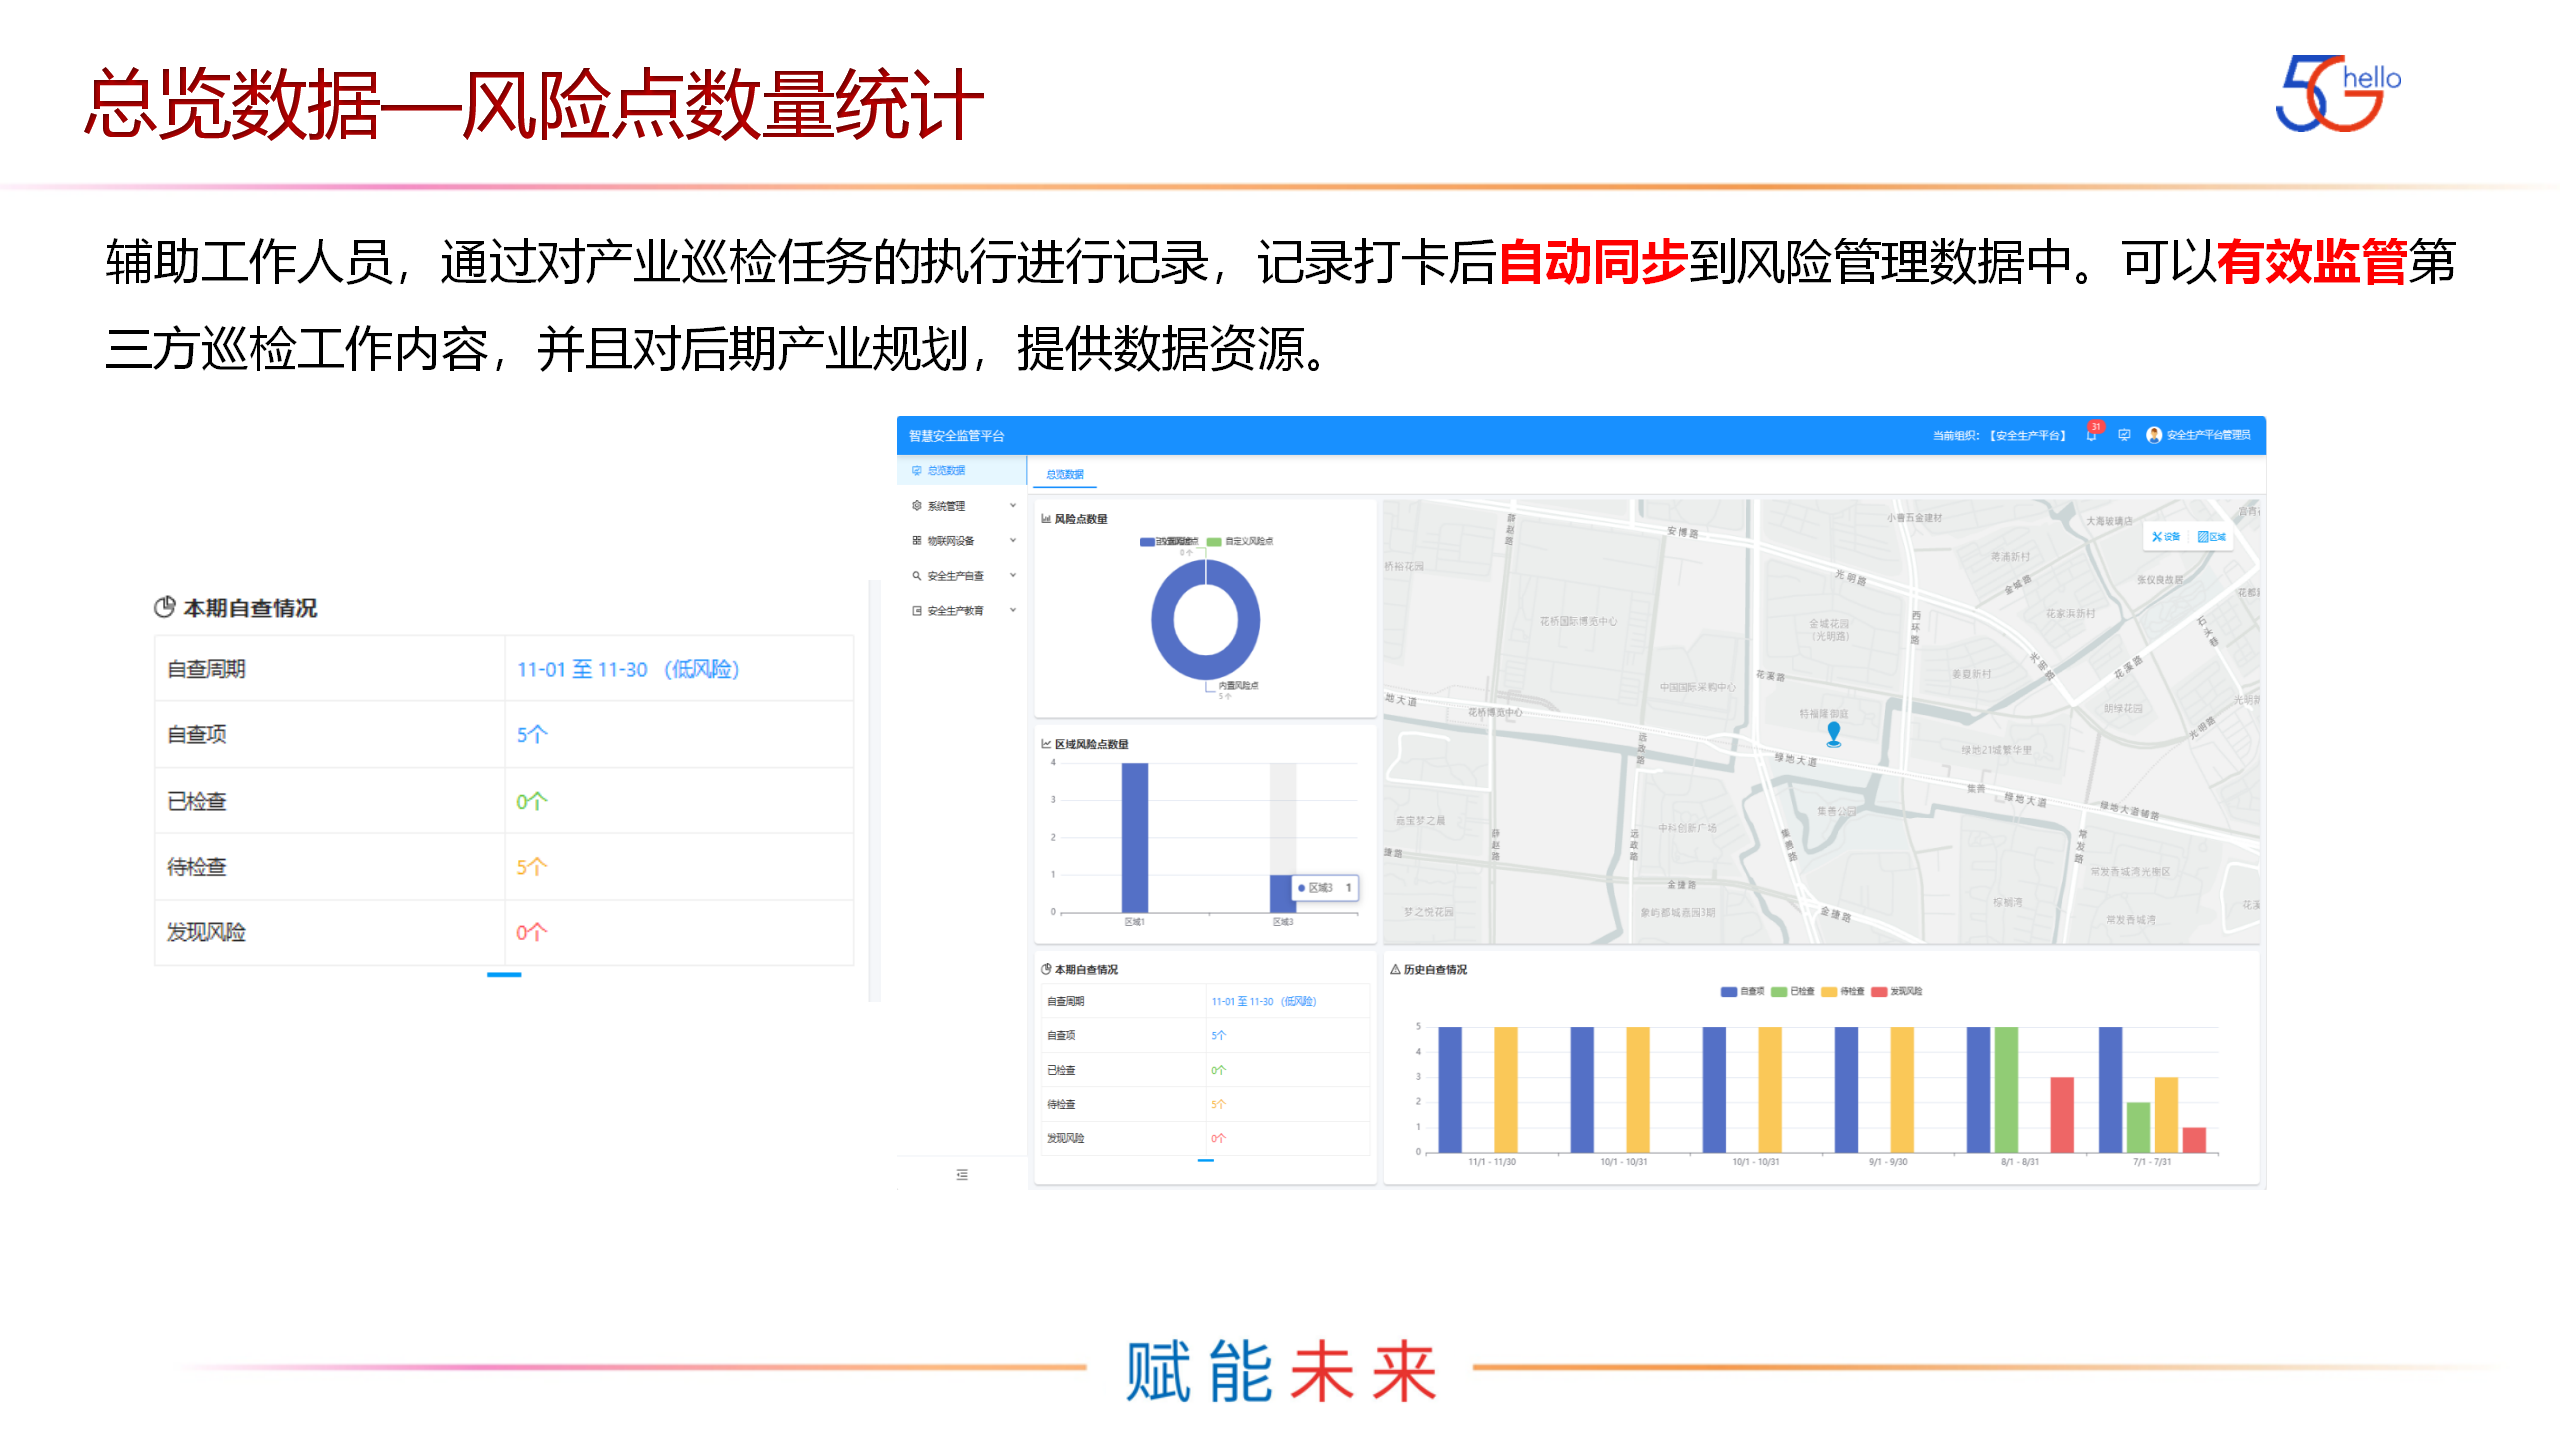2560x1440 pixels.
Task: Toggle 自定义风险点 legend in donut chart
Action: click(1240, 541)
